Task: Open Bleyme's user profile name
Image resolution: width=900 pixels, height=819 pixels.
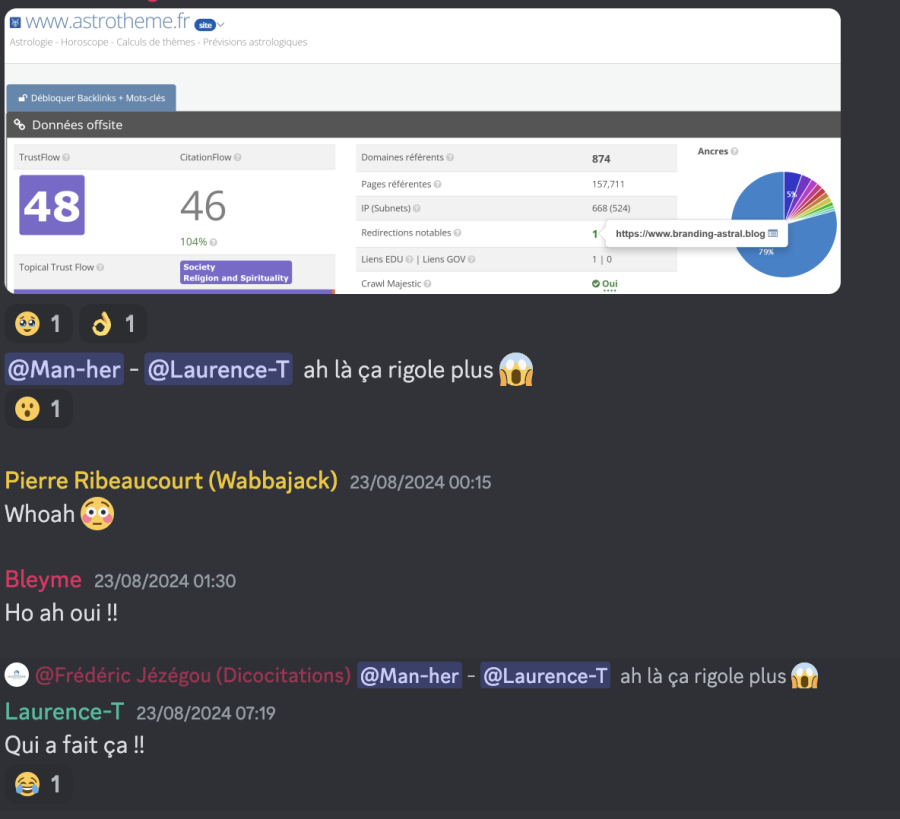Action: point(43,580)
